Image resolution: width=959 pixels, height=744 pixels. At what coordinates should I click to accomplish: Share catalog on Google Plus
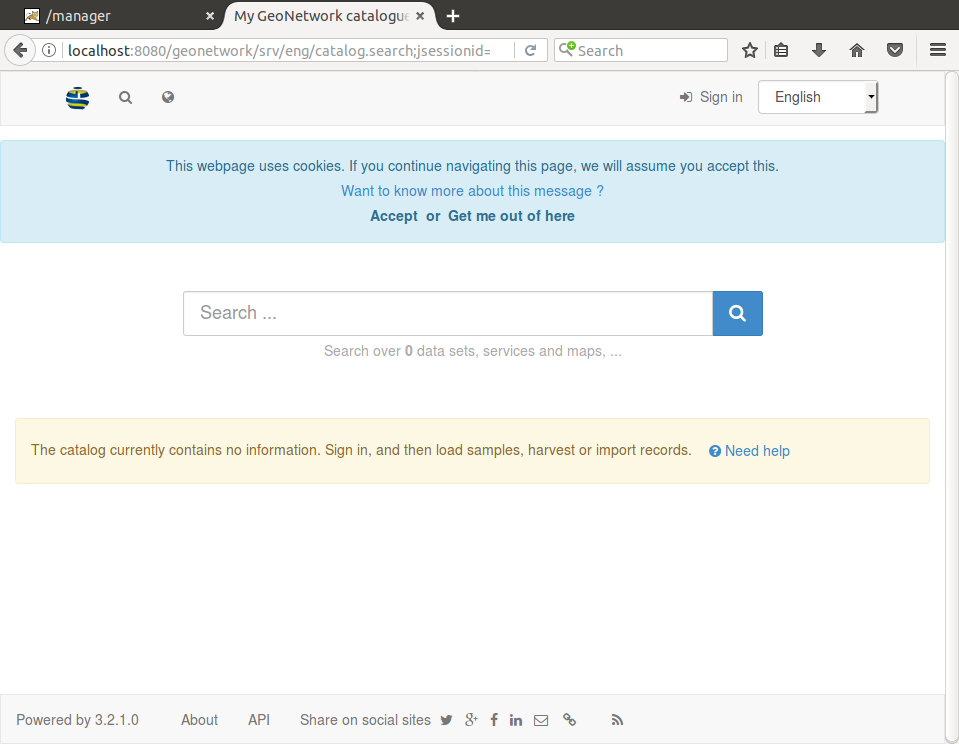pos(471,720)
